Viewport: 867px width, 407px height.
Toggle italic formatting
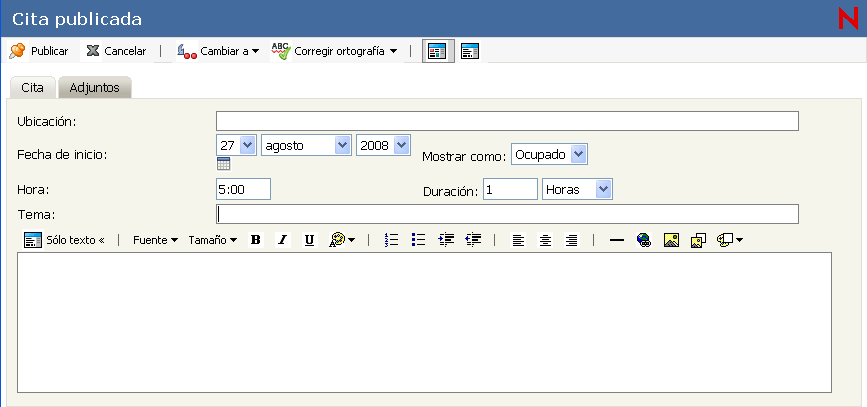click(x=283, y=240)
